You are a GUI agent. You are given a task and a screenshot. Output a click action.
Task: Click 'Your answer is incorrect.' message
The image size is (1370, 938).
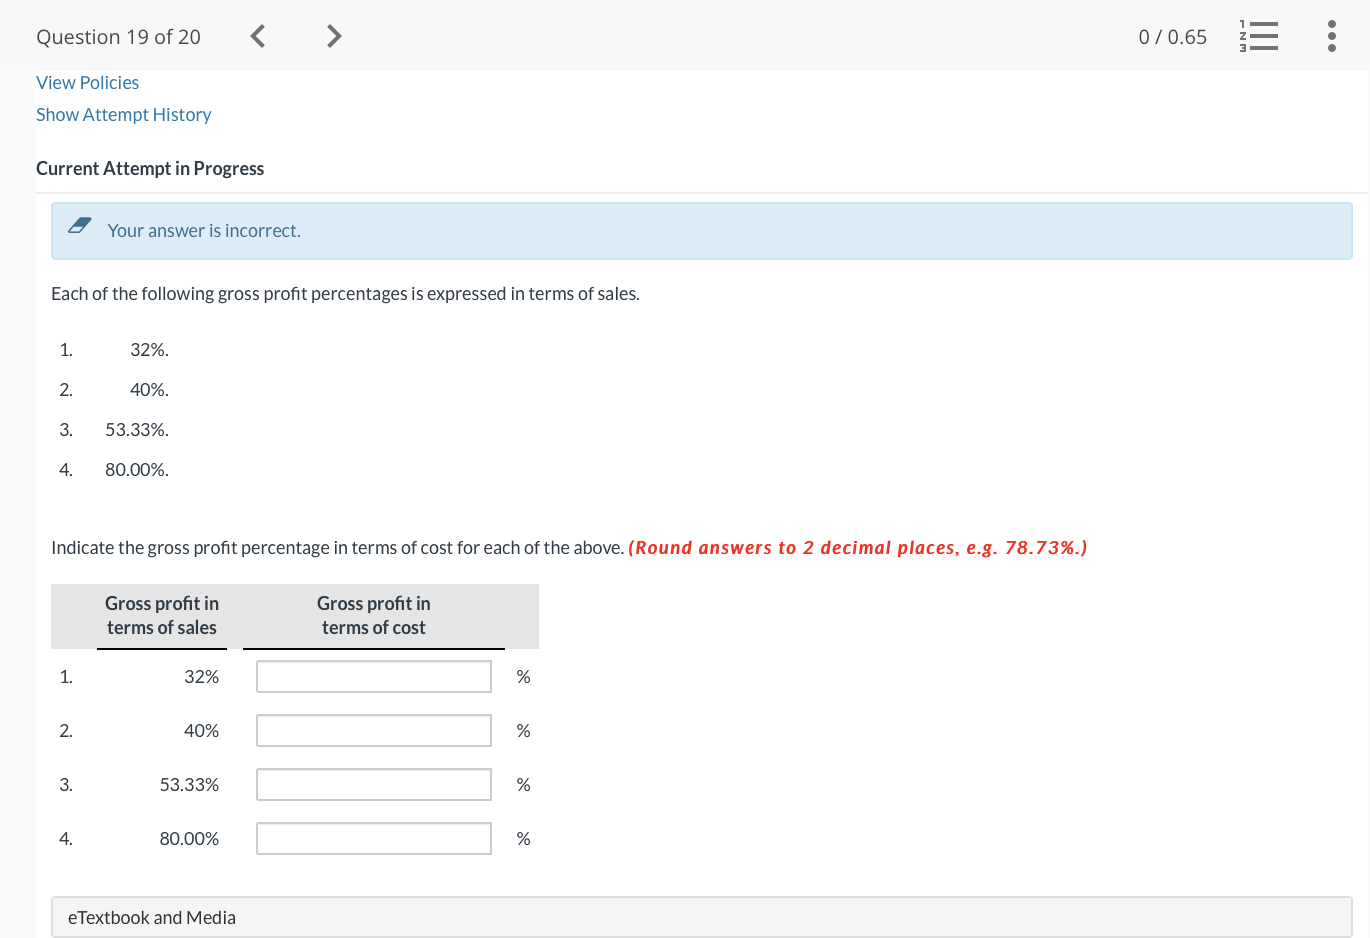point(204,231)
